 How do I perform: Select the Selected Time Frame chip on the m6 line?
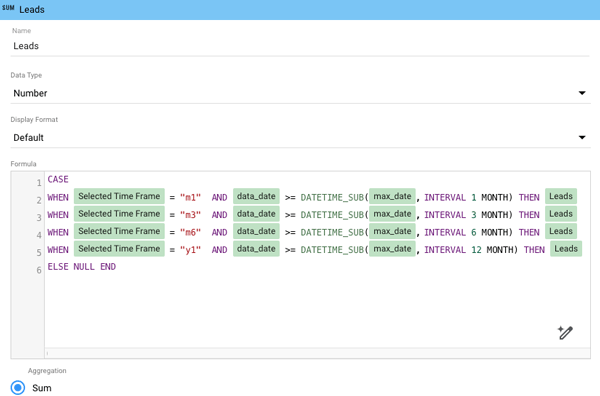click(x=119, y=231)
